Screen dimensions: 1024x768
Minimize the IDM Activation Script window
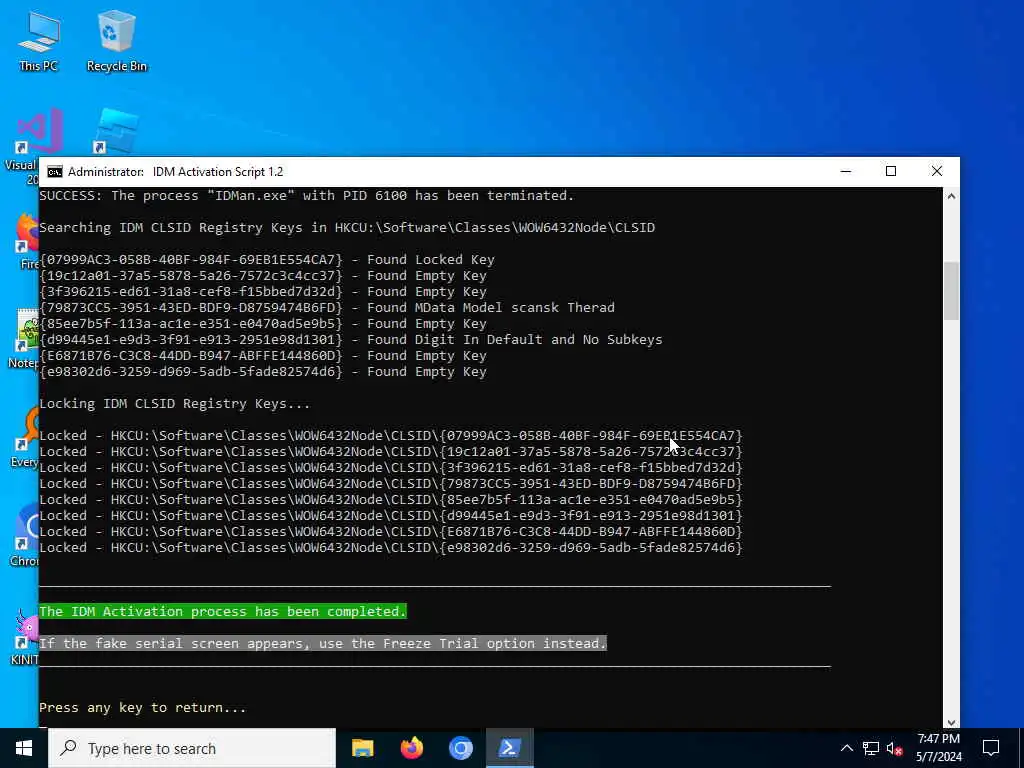(846, 171)
